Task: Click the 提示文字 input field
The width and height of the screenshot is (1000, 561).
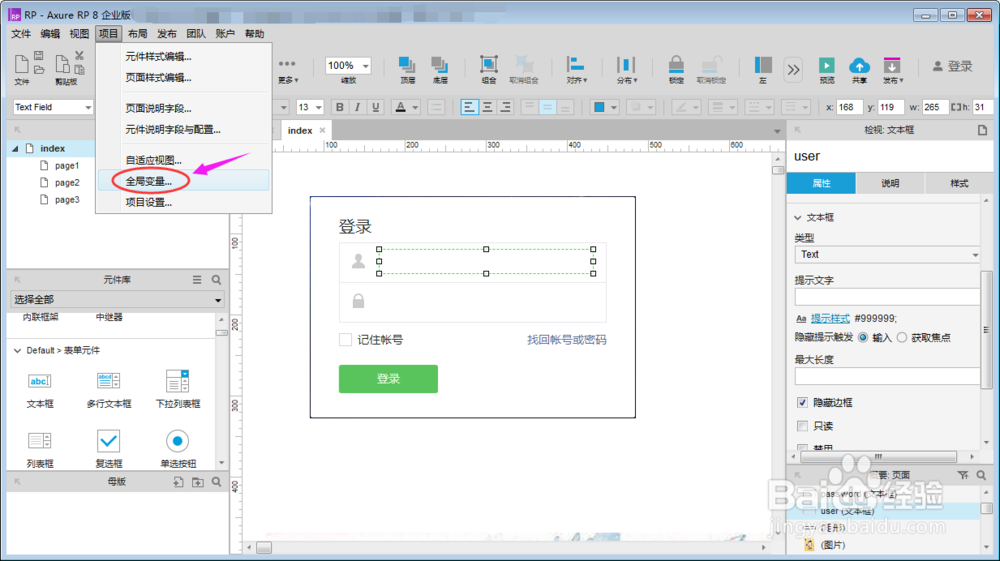Action: tap(887, 296)
